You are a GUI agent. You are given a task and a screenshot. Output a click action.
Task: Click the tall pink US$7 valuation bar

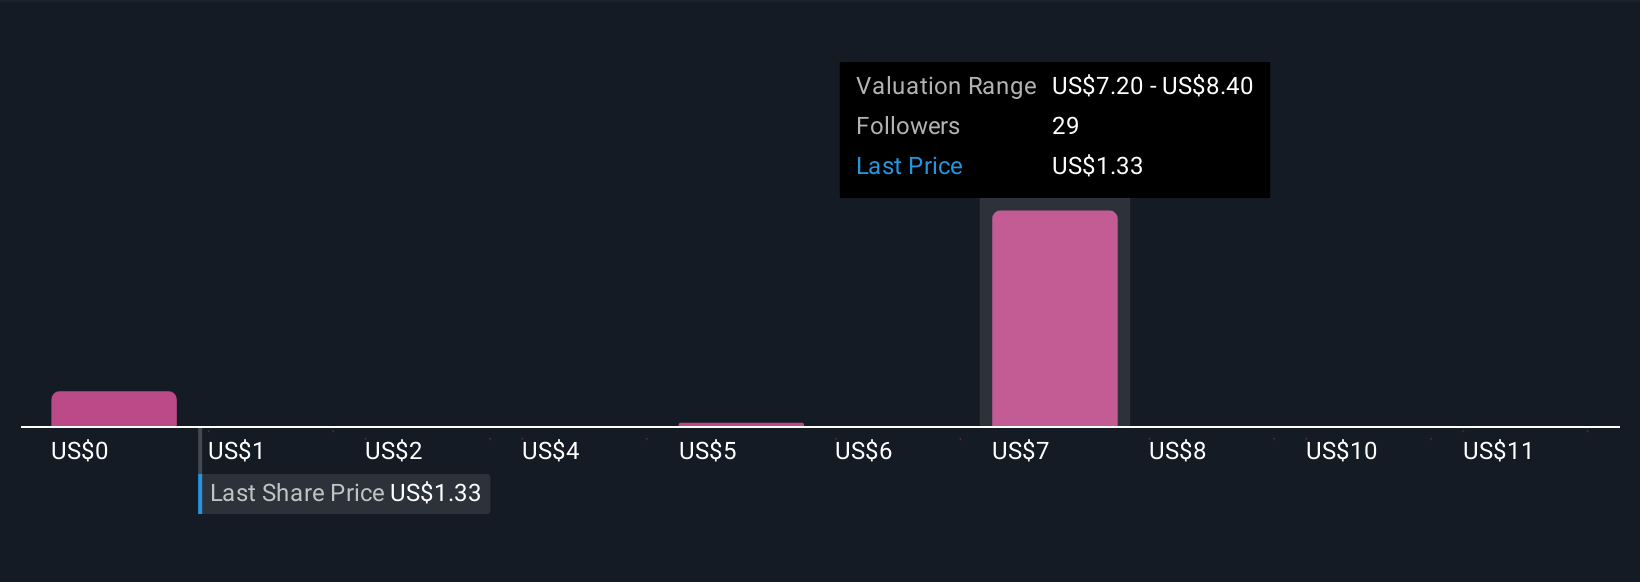point(1054,318)
